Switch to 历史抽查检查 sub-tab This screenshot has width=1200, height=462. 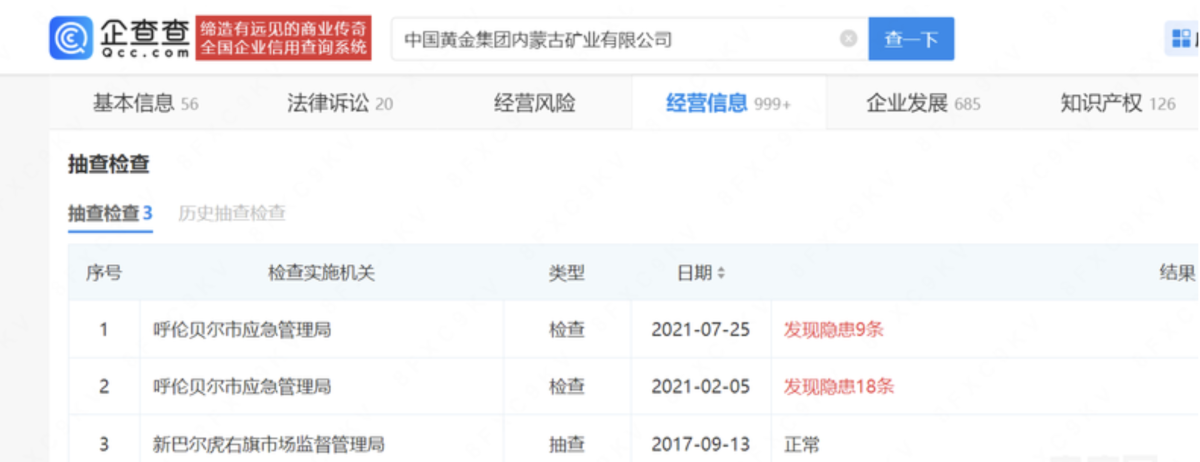point(232,213)
